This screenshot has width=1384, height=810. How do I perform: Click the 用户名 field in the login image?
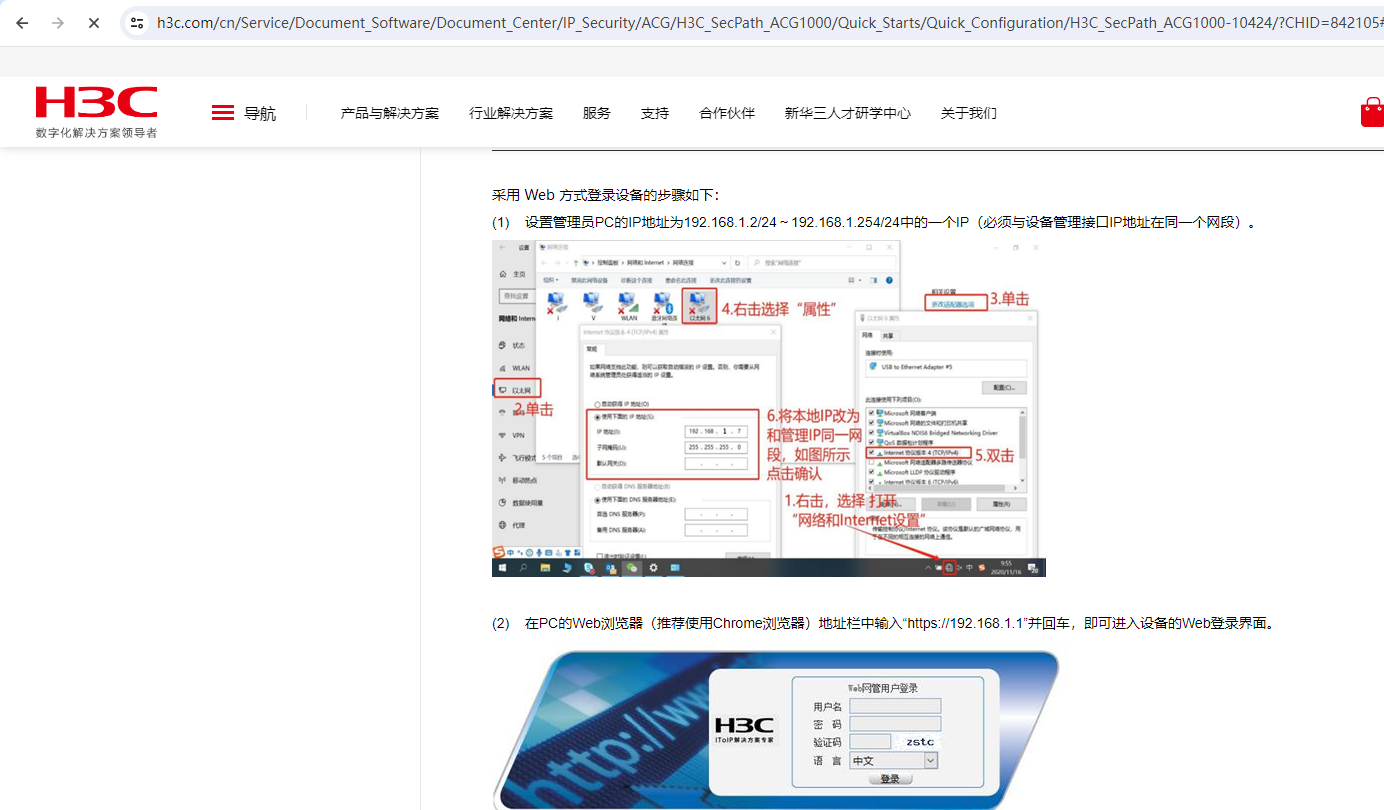point(895,706)
